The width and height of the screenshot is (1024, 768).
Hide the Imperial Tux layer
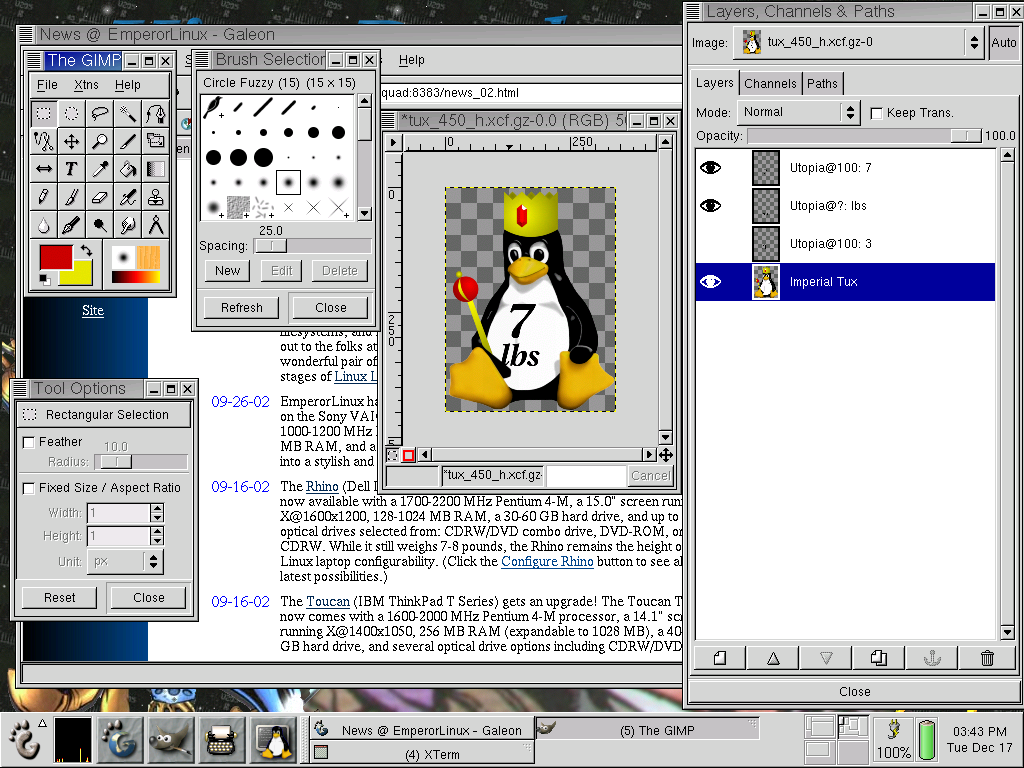click(711, 281)
